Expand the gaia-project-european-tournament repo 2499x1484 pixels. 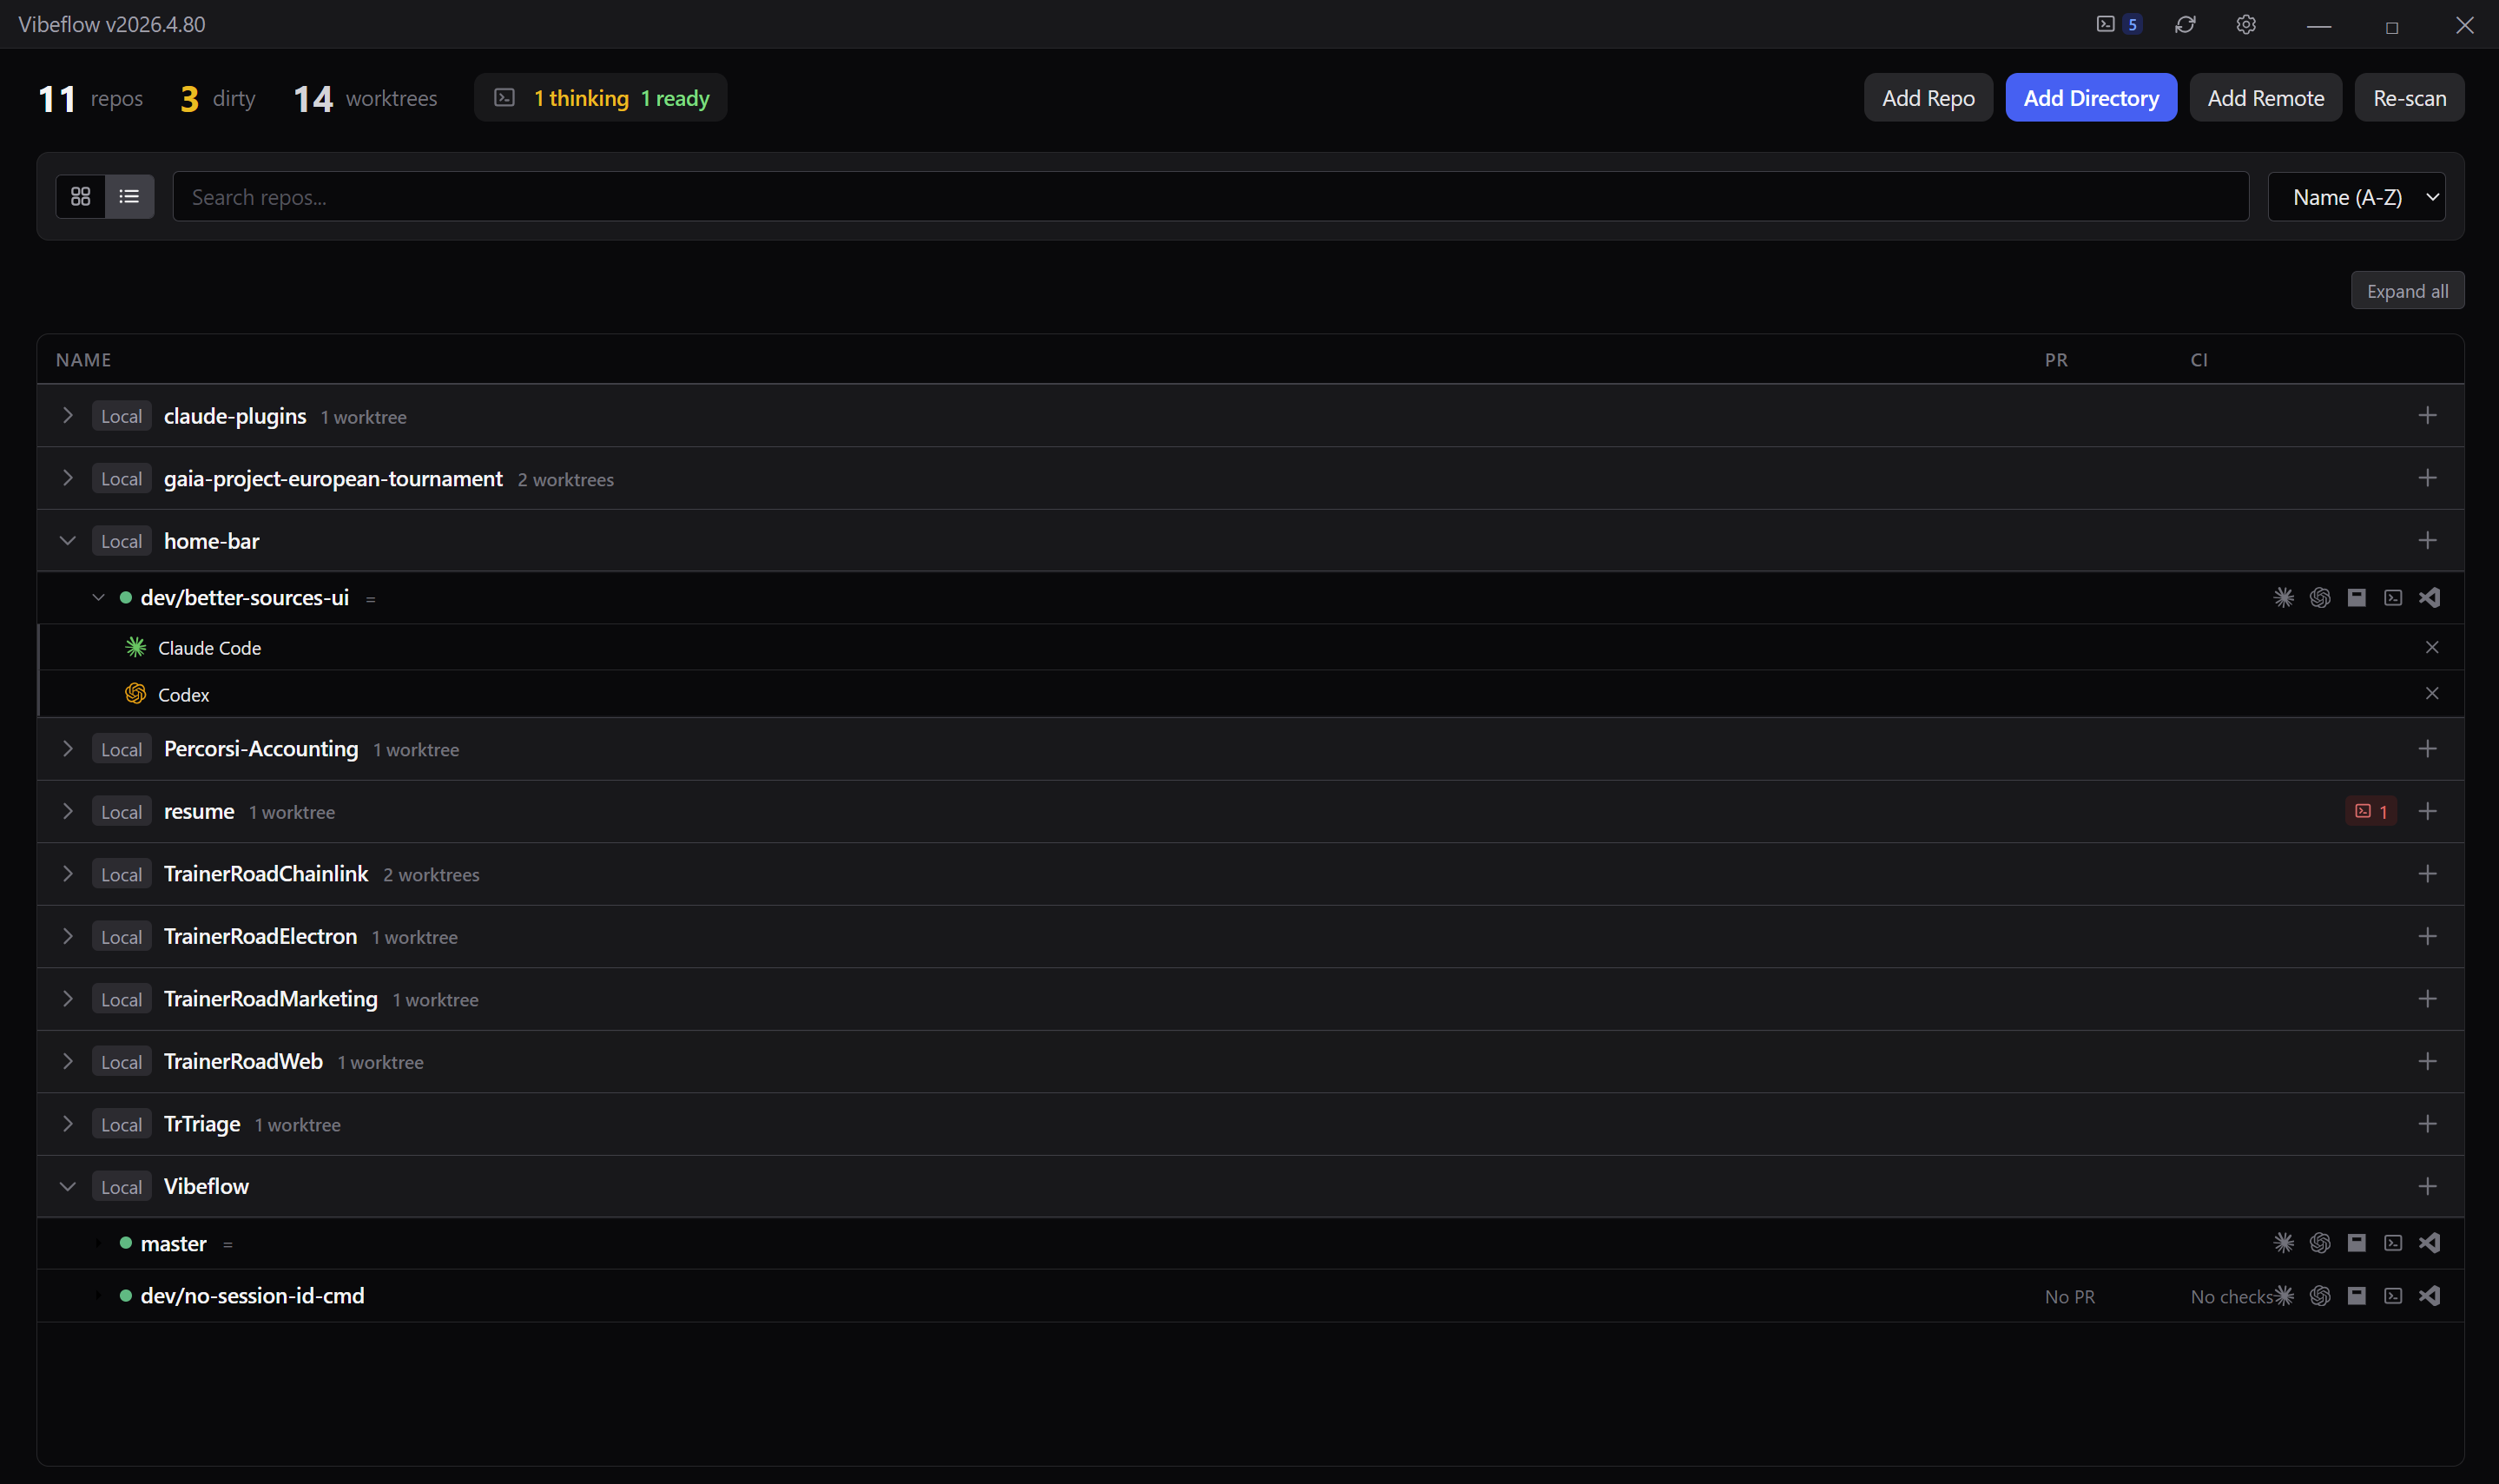[68, 479]
